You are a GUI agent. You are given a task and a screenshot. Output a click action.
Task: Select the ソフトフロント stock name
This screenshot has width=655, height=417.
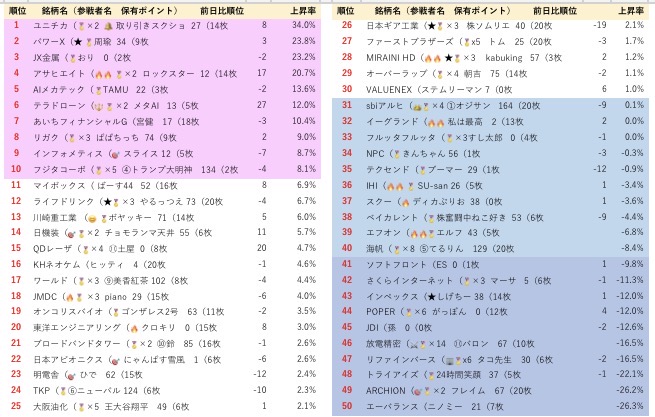pos(397,265)
